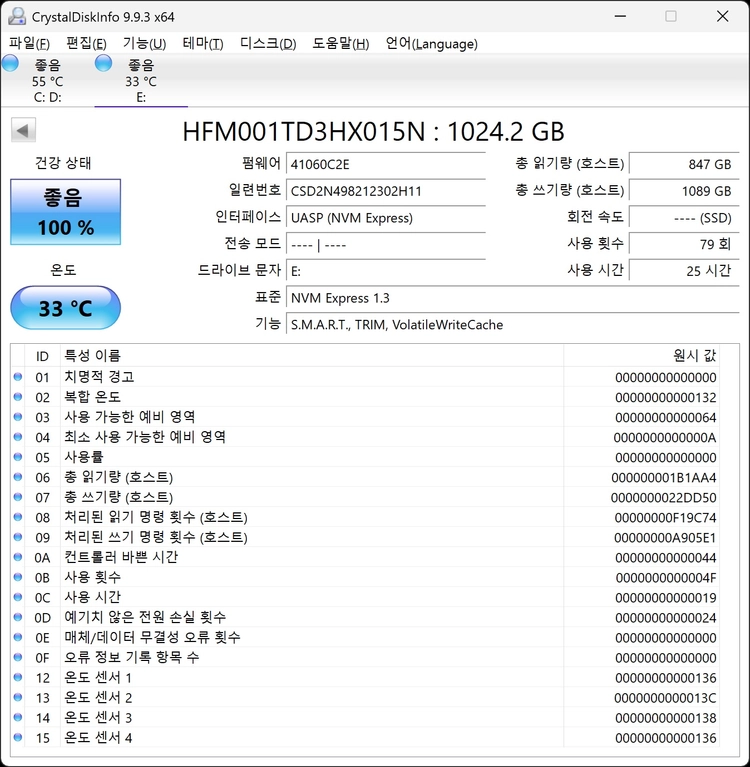Image resolution: width=750 pixels, height=767 pixels.
Task: Click blue status orb for C: D: disk
Action: coord(10,64)
